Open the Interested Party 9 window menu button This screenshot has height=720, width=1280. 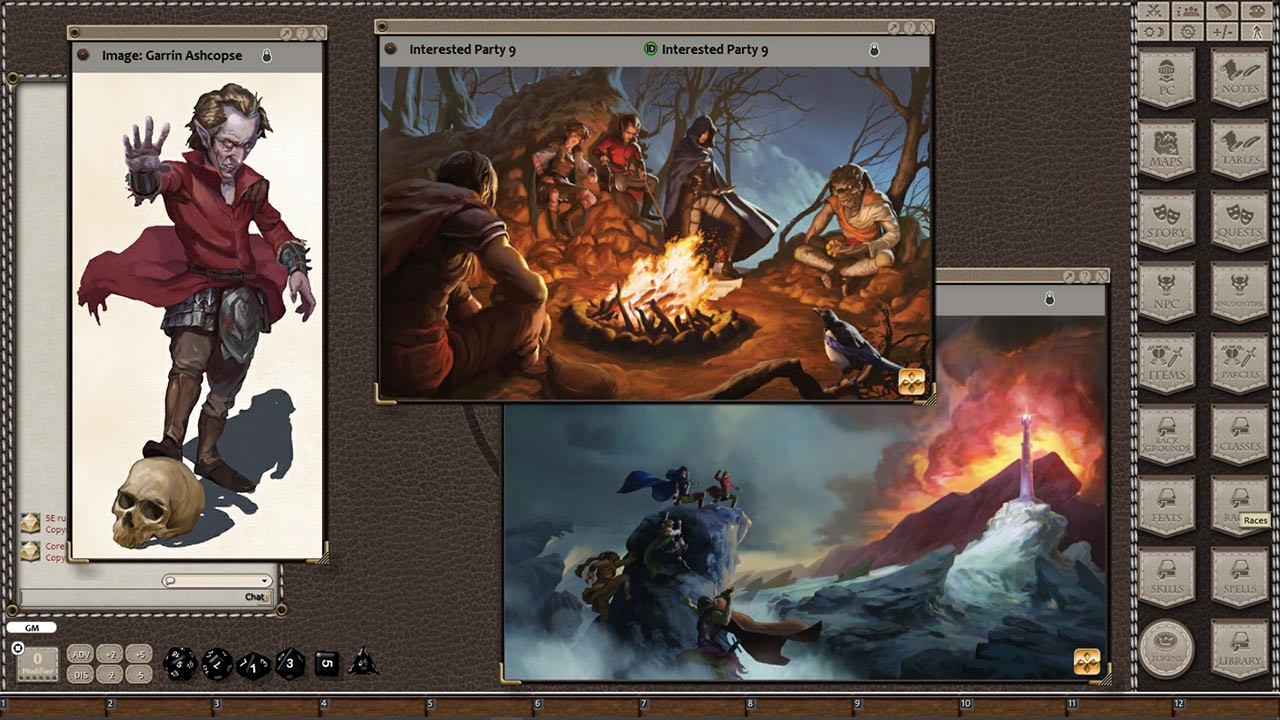[391, 49]
